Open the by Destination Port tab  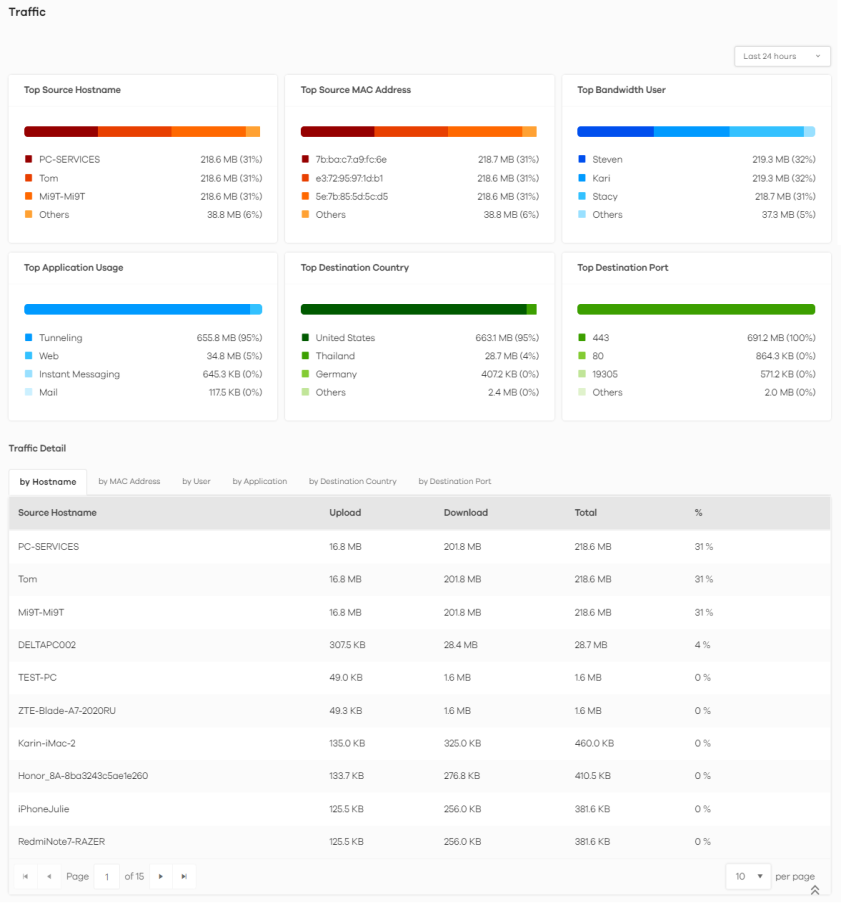454,481
